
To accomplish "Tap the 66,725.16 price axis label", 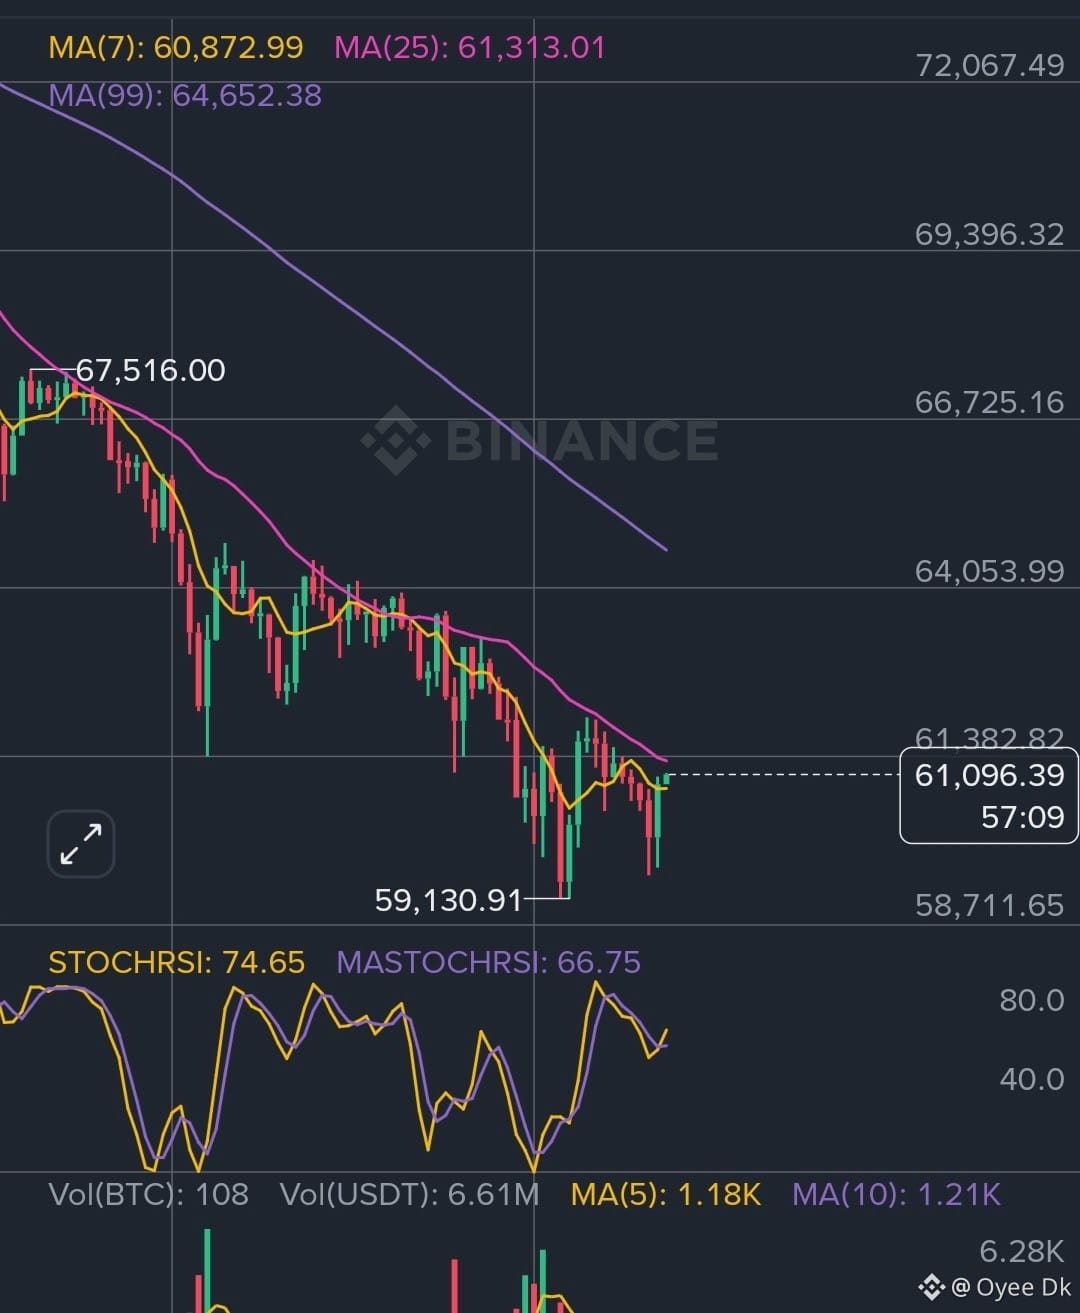I will [990, 402].
